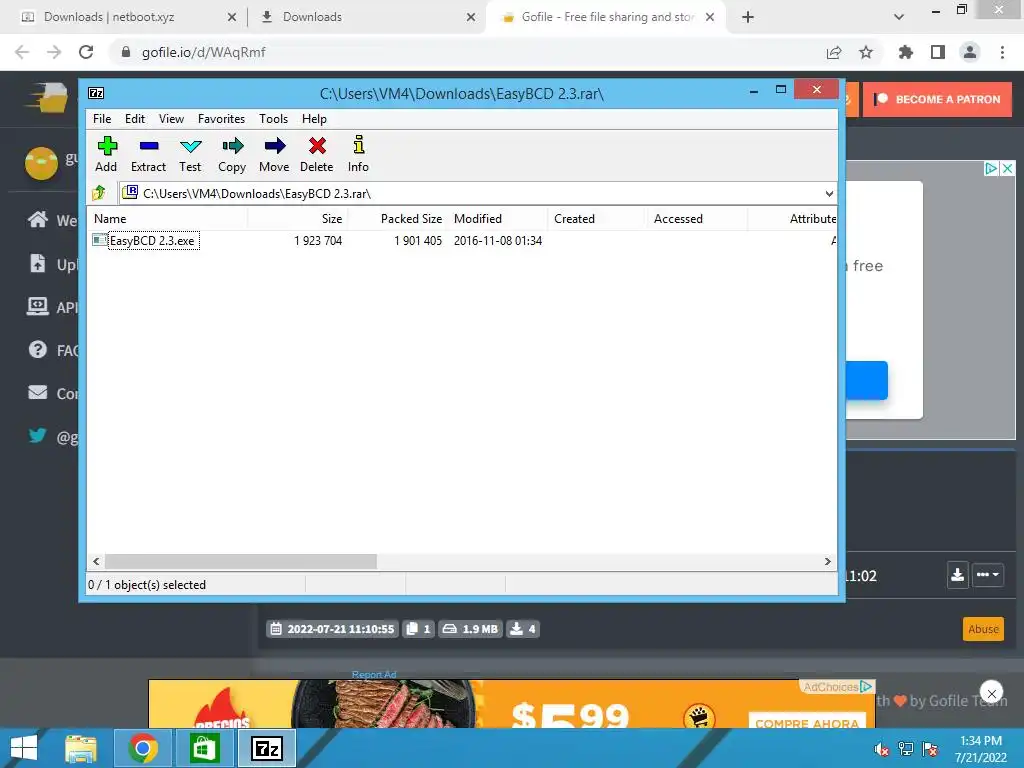Click the muted volume tray icon
Screen dimensions: 1024x768
882,749
